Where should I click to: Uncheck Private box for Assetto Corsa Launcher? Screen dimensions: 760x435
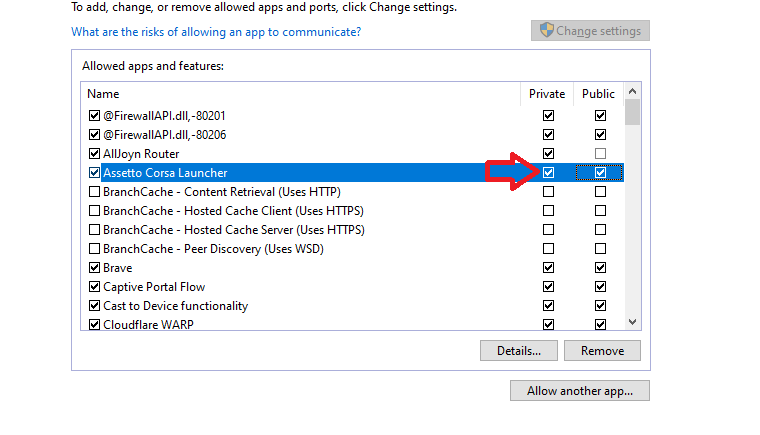click(x=548, y=173)
